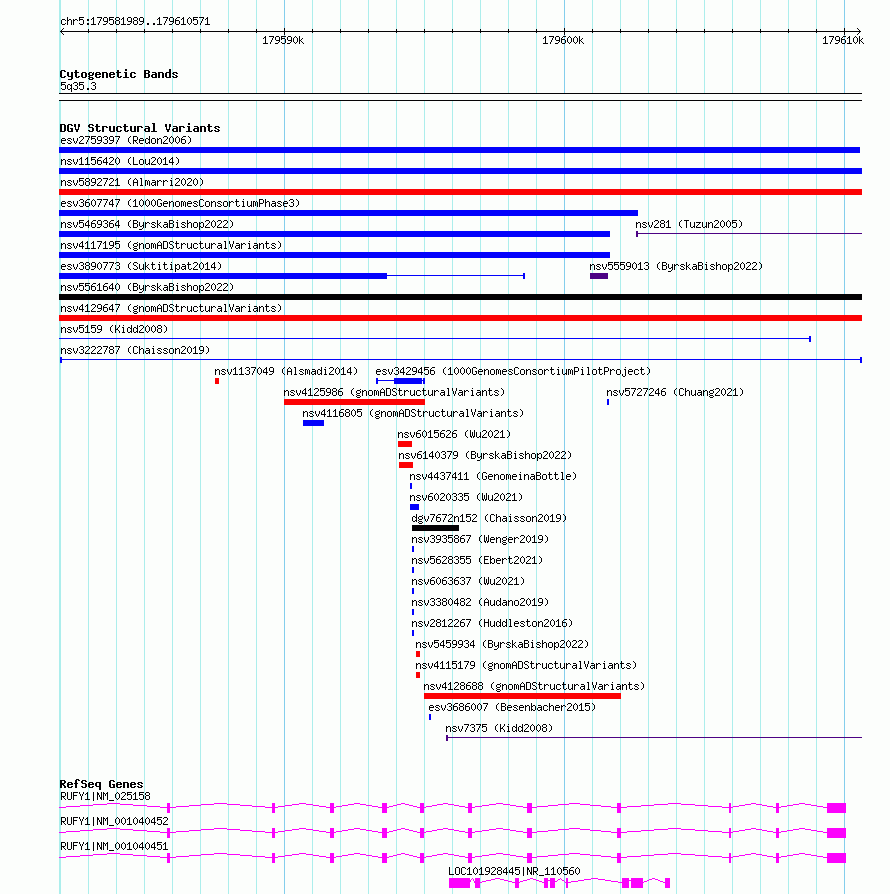
Task: Select the small red nsv1137049 variant marker
Action: pos(217,381)
